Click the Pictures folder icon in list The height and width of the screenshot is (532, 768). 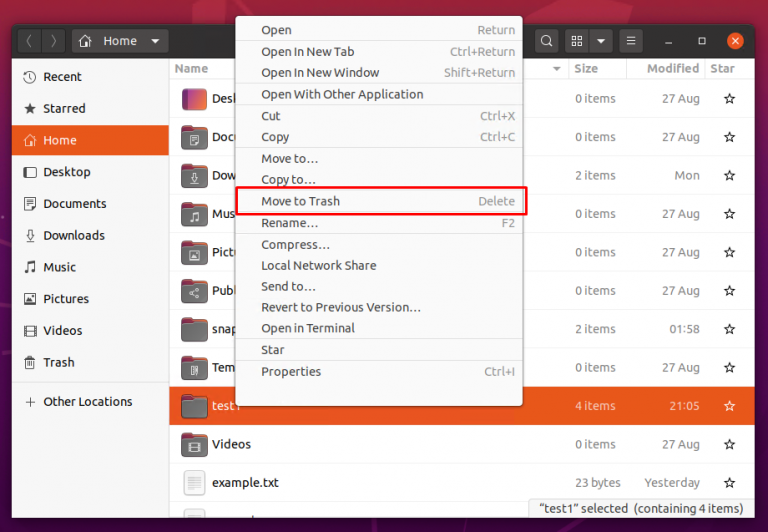[194, 252]
